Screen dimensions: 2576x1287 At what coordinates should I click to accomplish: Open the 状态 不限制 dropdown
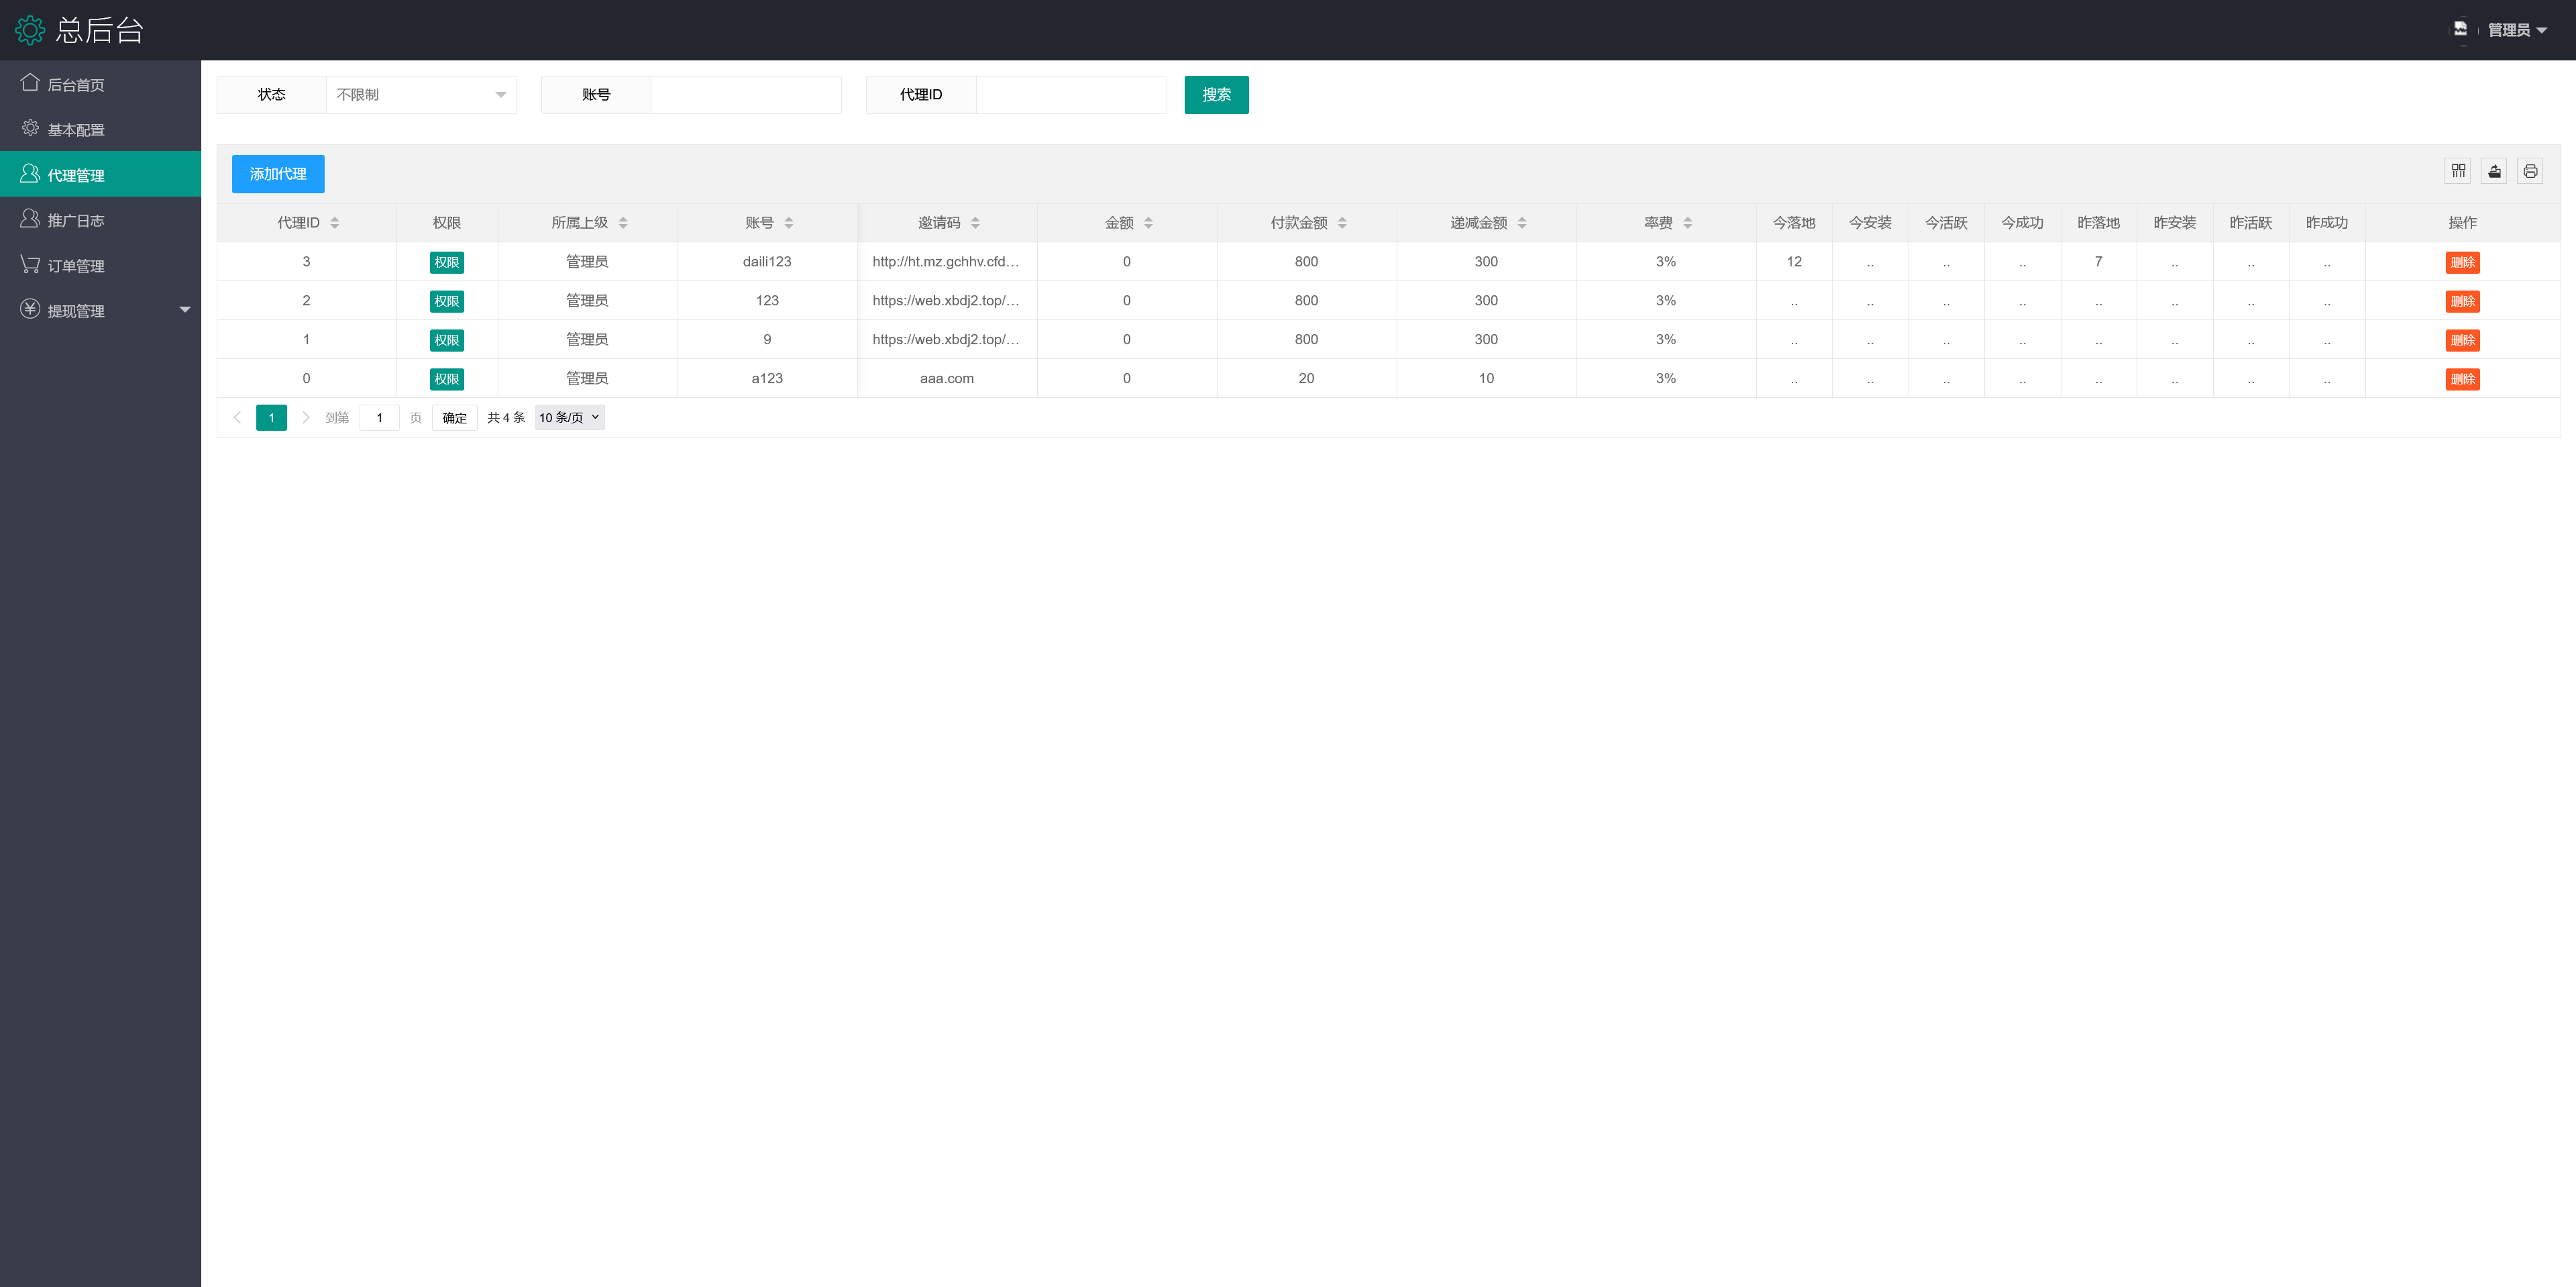point(421,95)
